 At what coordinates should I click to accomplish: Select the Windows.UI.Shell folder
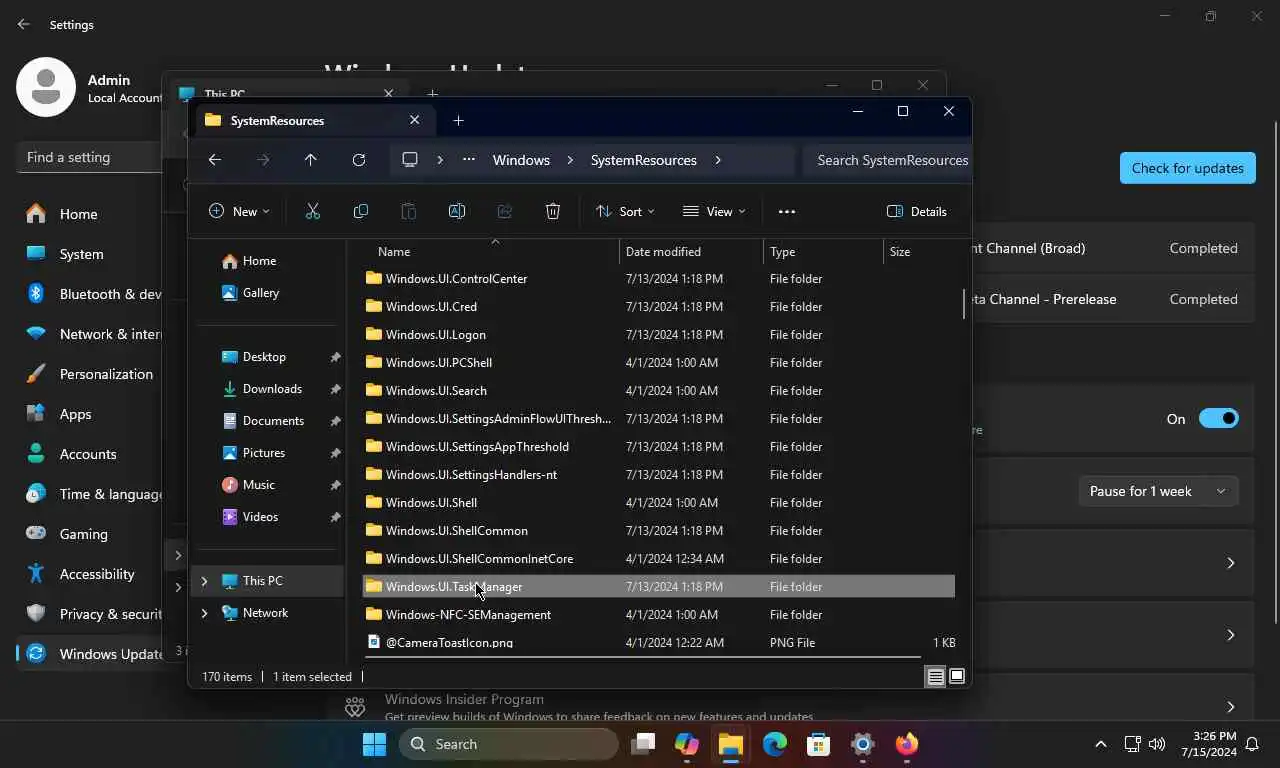pos(658,503)
